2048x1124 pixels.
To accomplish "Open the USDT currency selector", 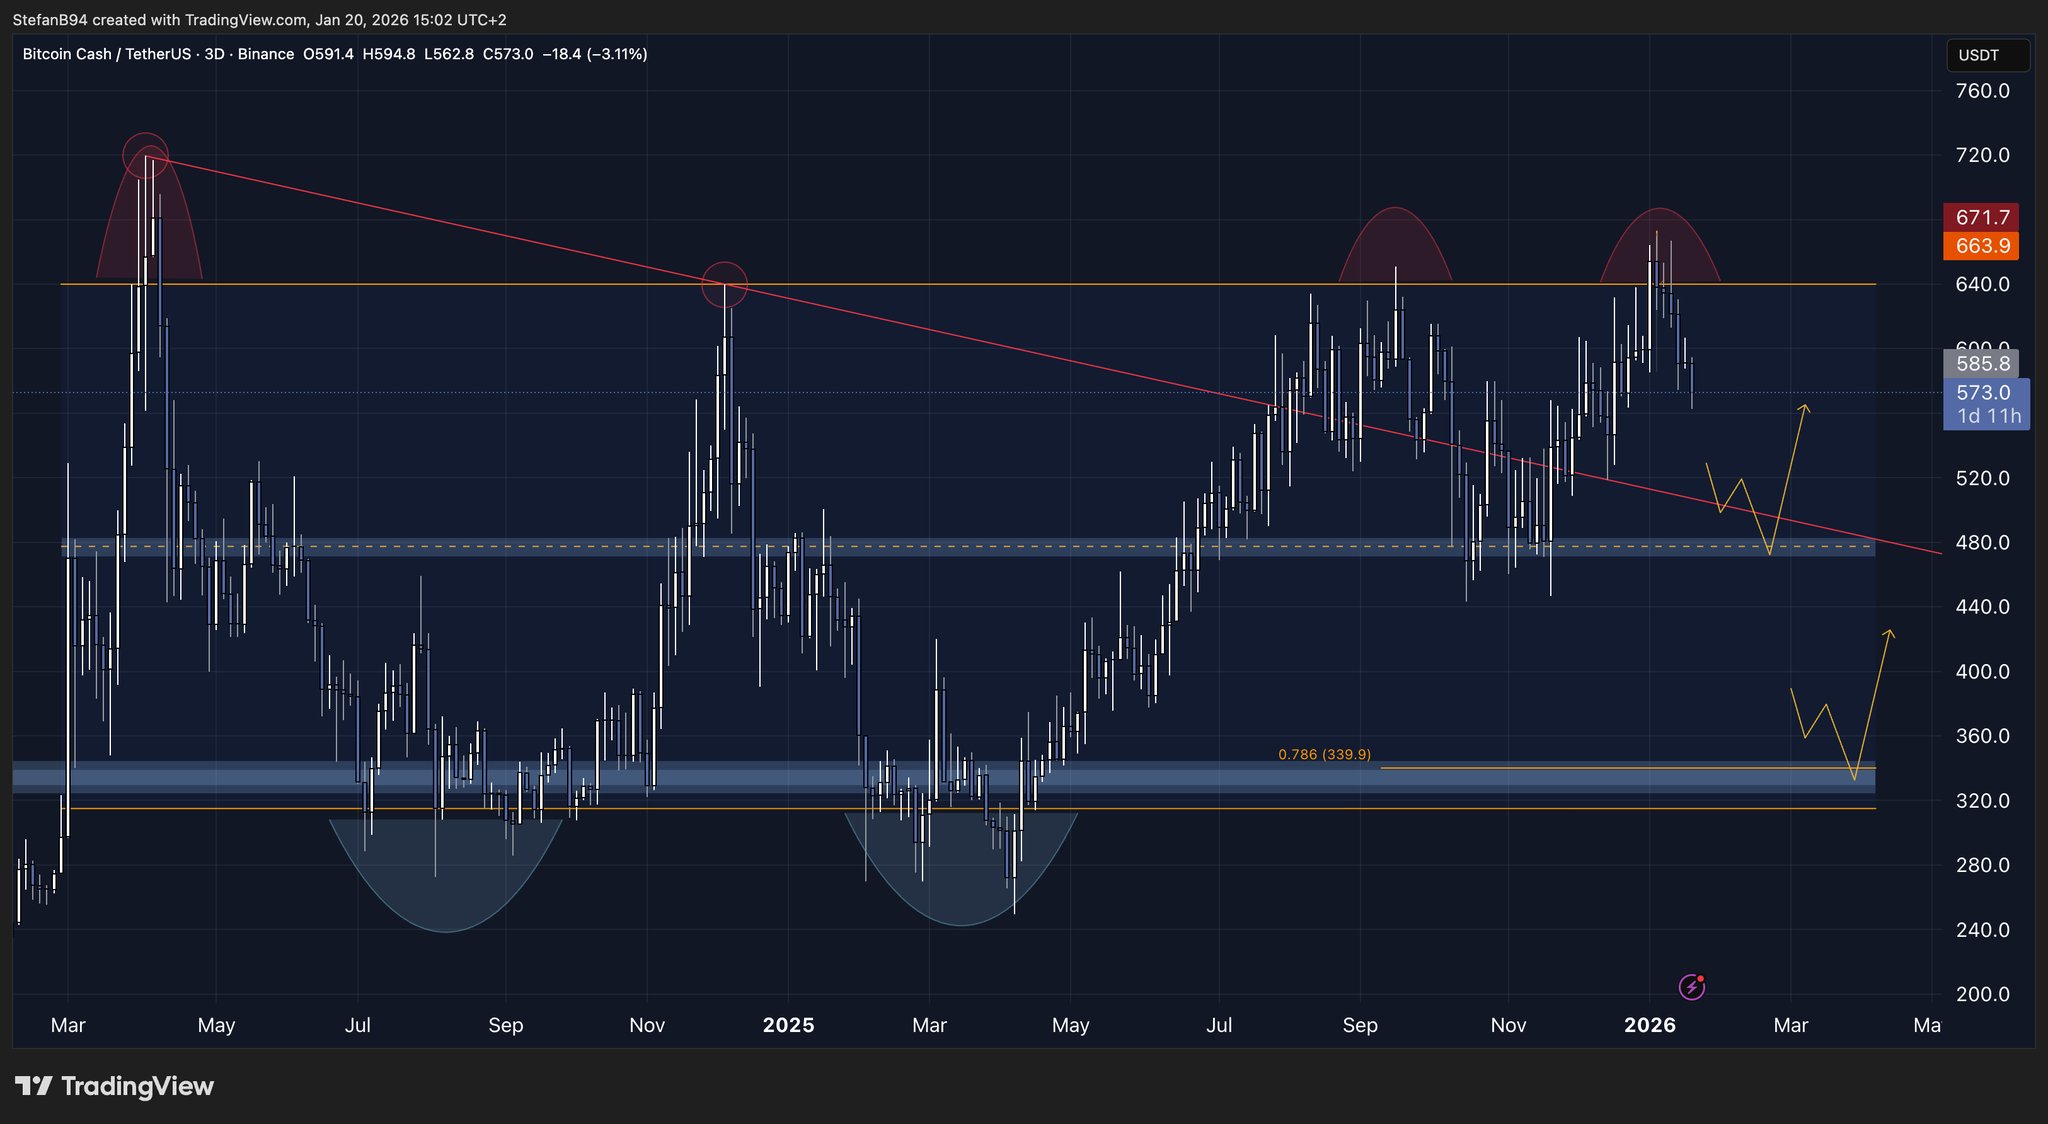I will (x=1987, y=55).
